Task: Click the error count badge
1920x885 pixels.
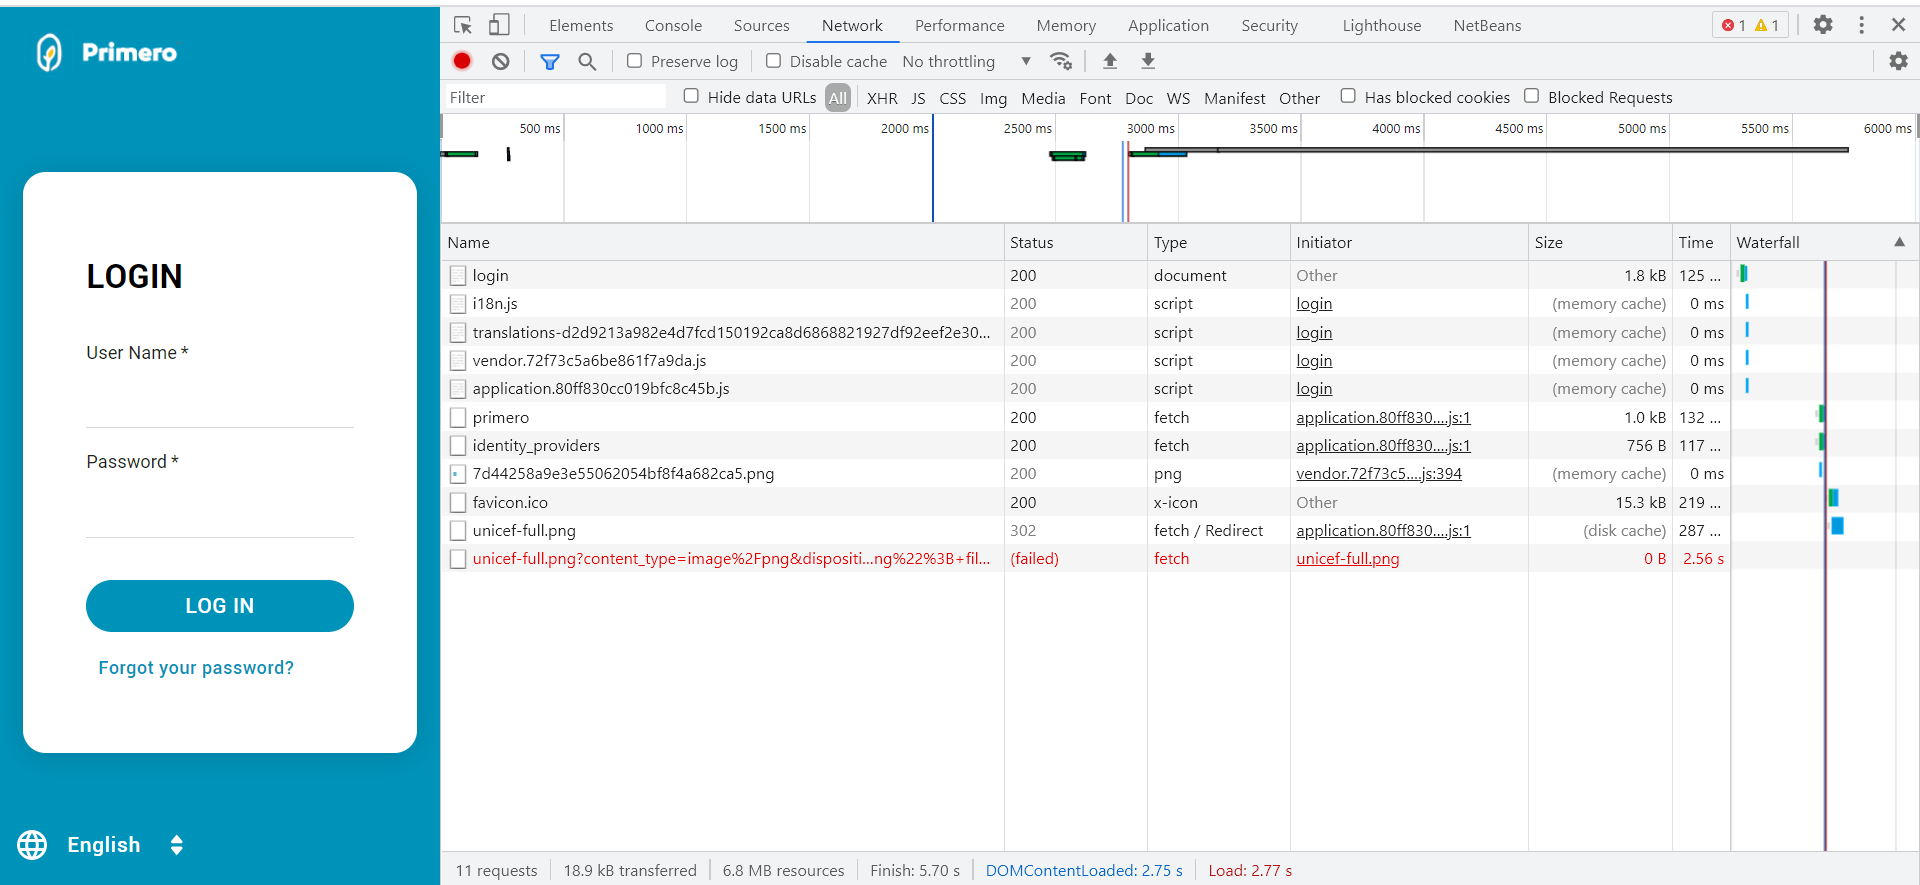Action: (x=1734, y=25)
